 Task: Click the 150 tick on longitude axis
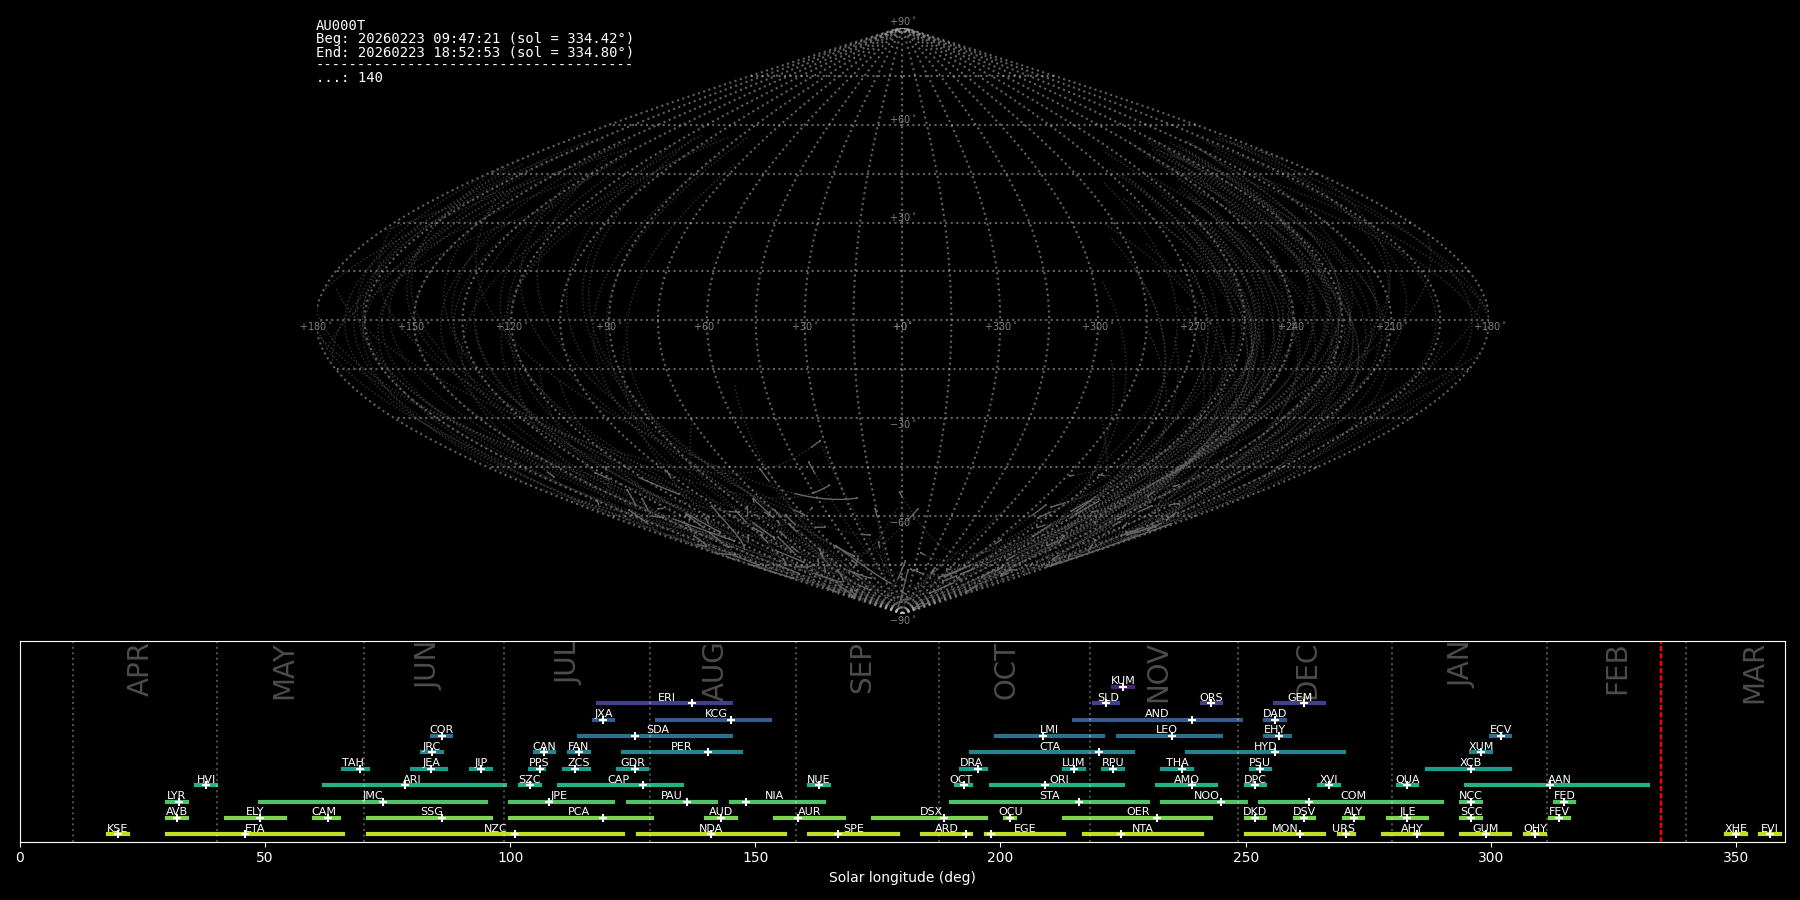click(x=755, y=857)
